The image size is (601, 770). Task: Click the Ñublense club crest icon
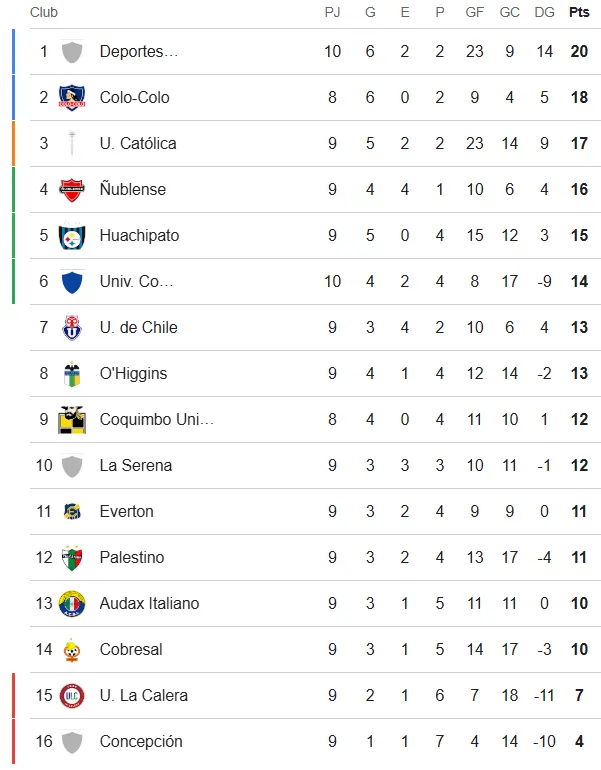pyautogui.click(x=71, y=190)
